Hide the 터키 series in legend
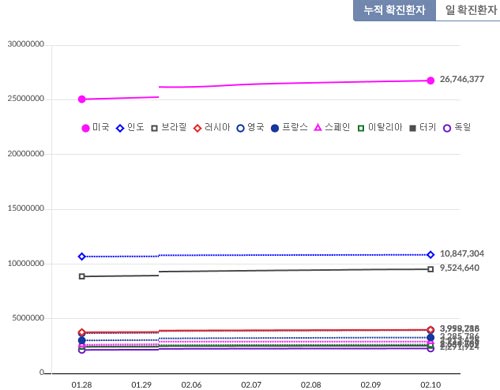500x390 pixels. 413,128
